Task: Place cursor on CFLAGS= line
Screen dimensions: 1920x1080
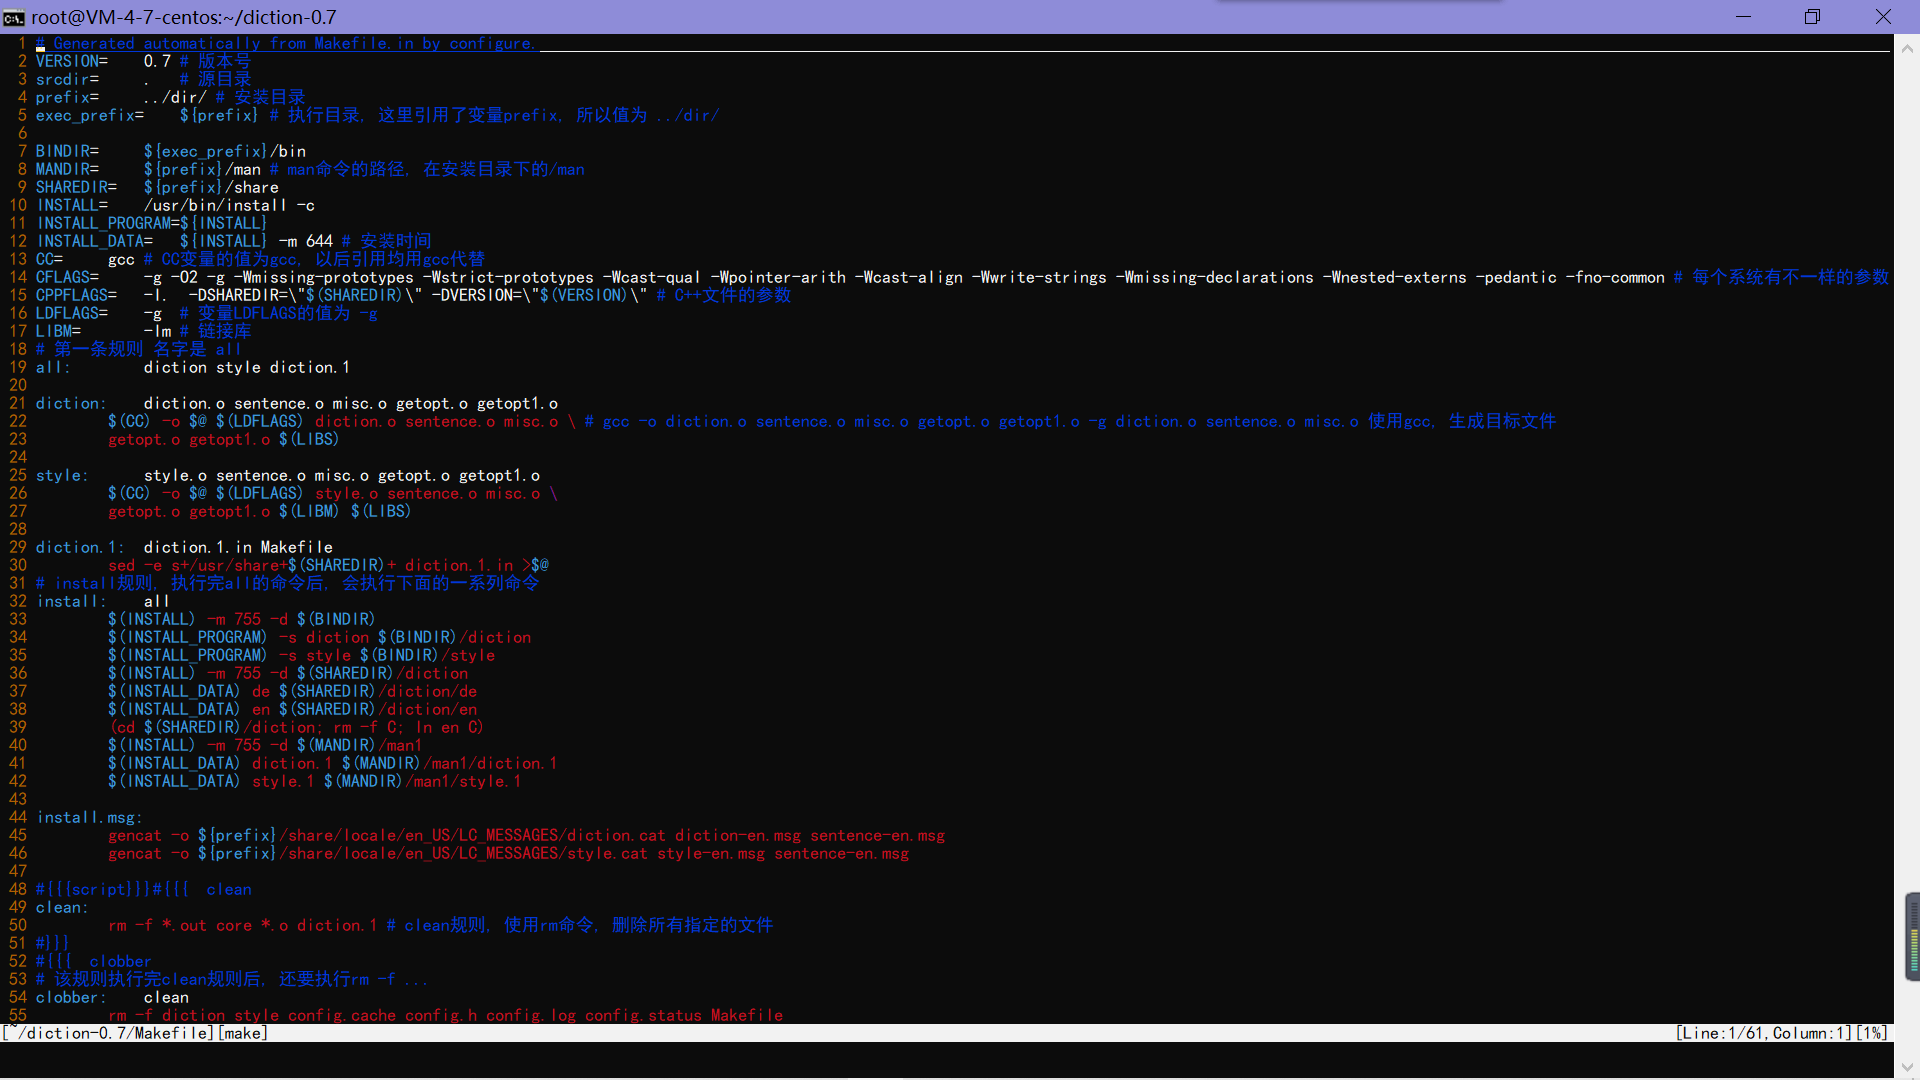Action: coord(67,277)
